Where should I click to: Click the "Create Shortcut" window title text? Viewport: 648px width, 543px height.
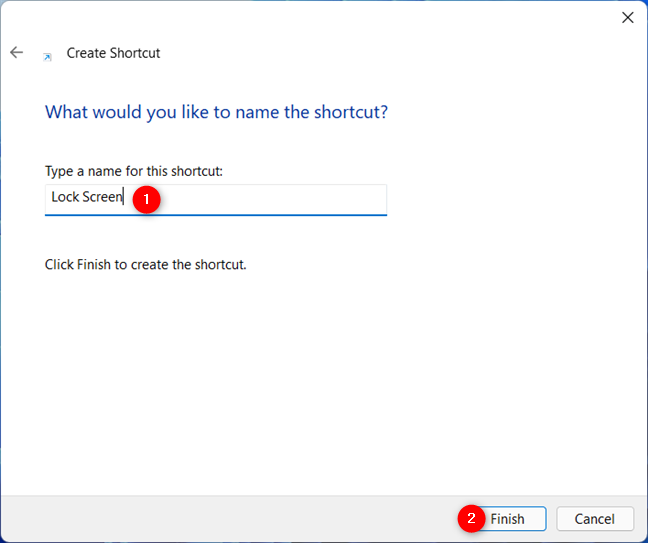(x=113, y=53)
